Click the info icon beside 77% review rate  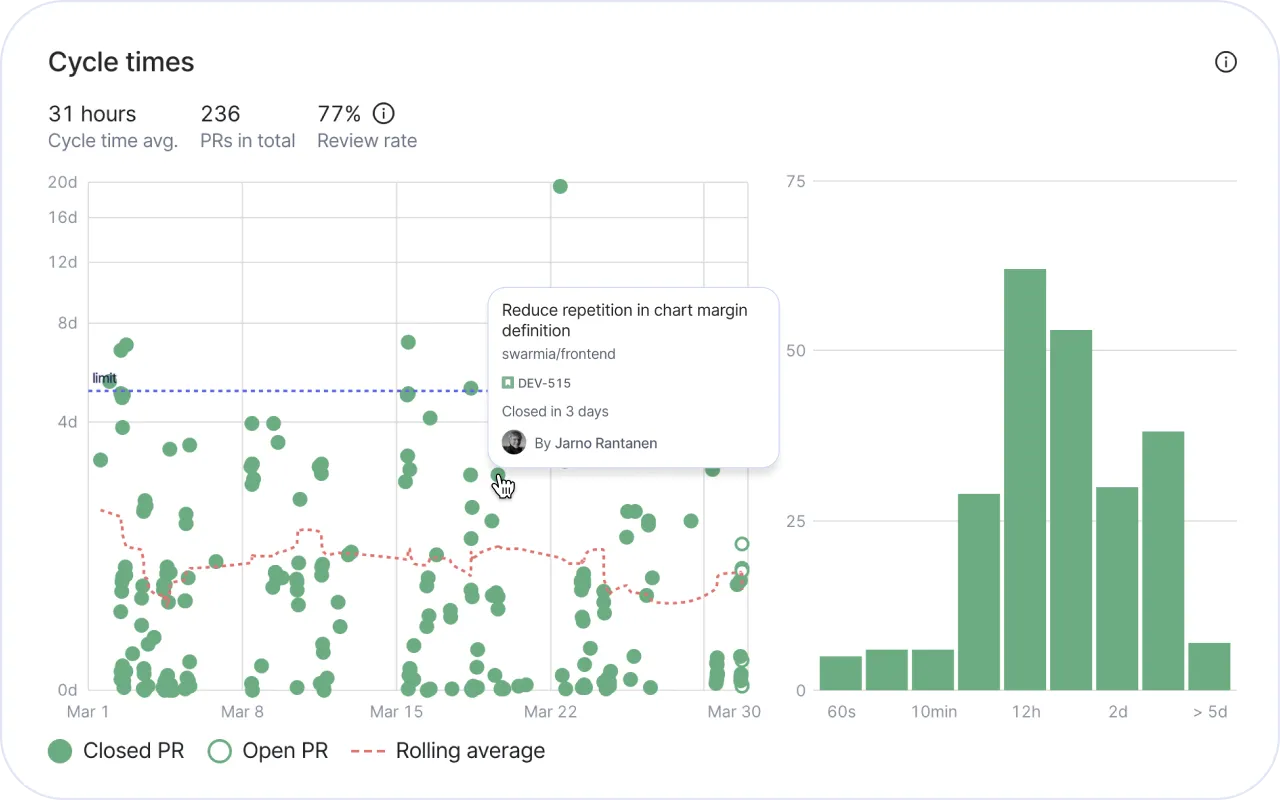point(383,113)
